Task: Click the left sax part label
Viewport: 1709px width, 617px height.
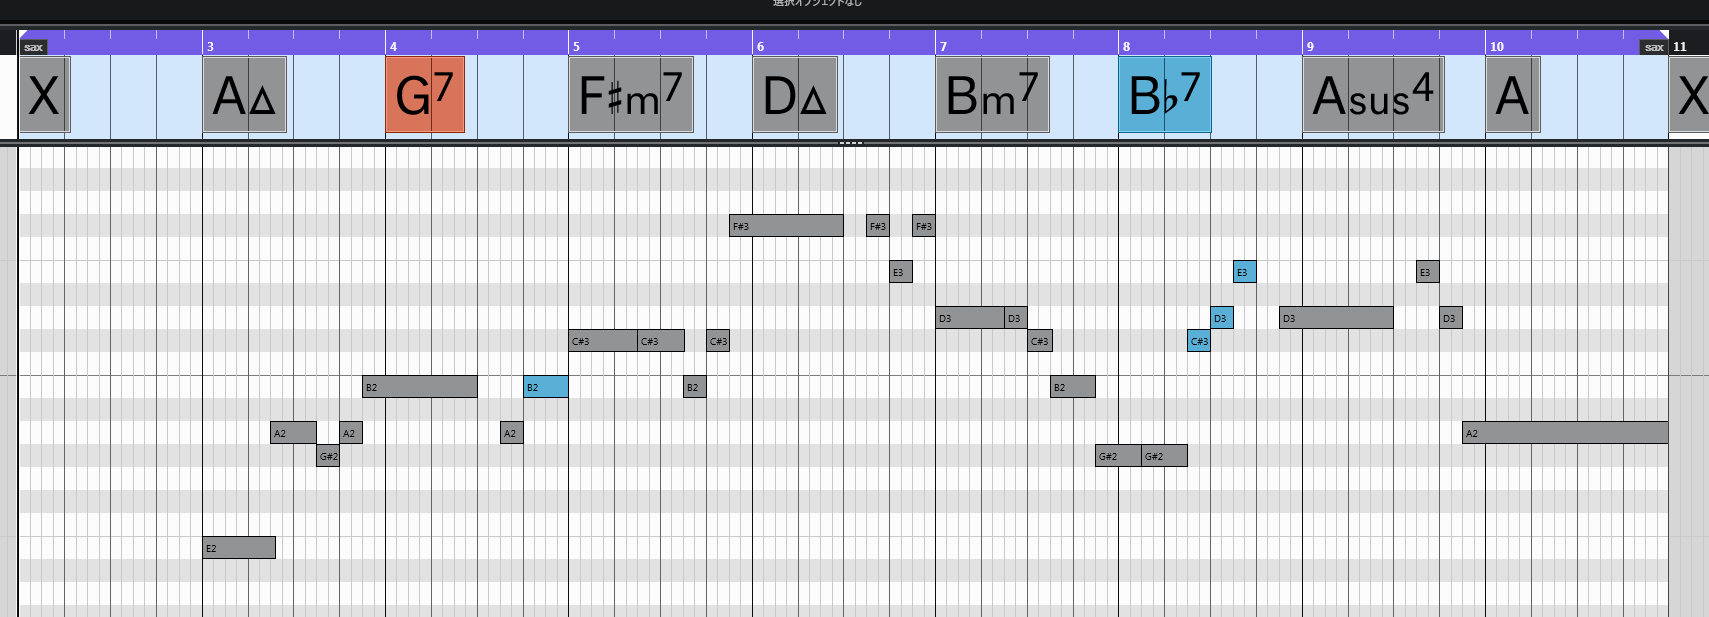Action: pyautogui.click(x=33, y=47)
